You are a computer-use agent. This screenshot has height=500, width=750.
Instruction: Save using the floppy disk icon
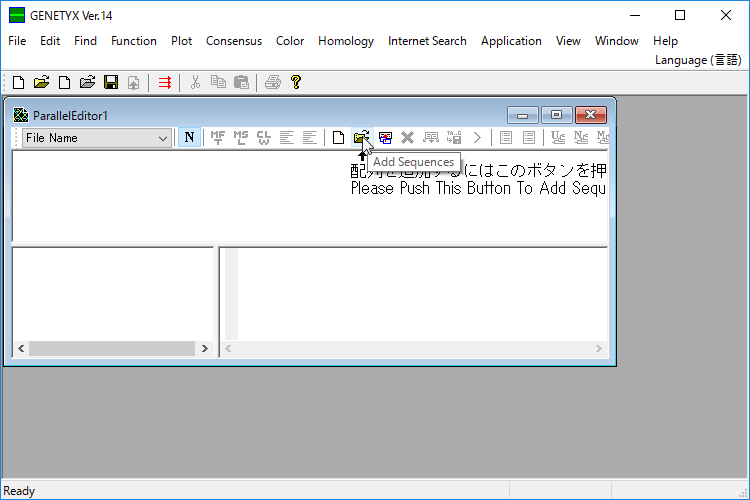111,82
